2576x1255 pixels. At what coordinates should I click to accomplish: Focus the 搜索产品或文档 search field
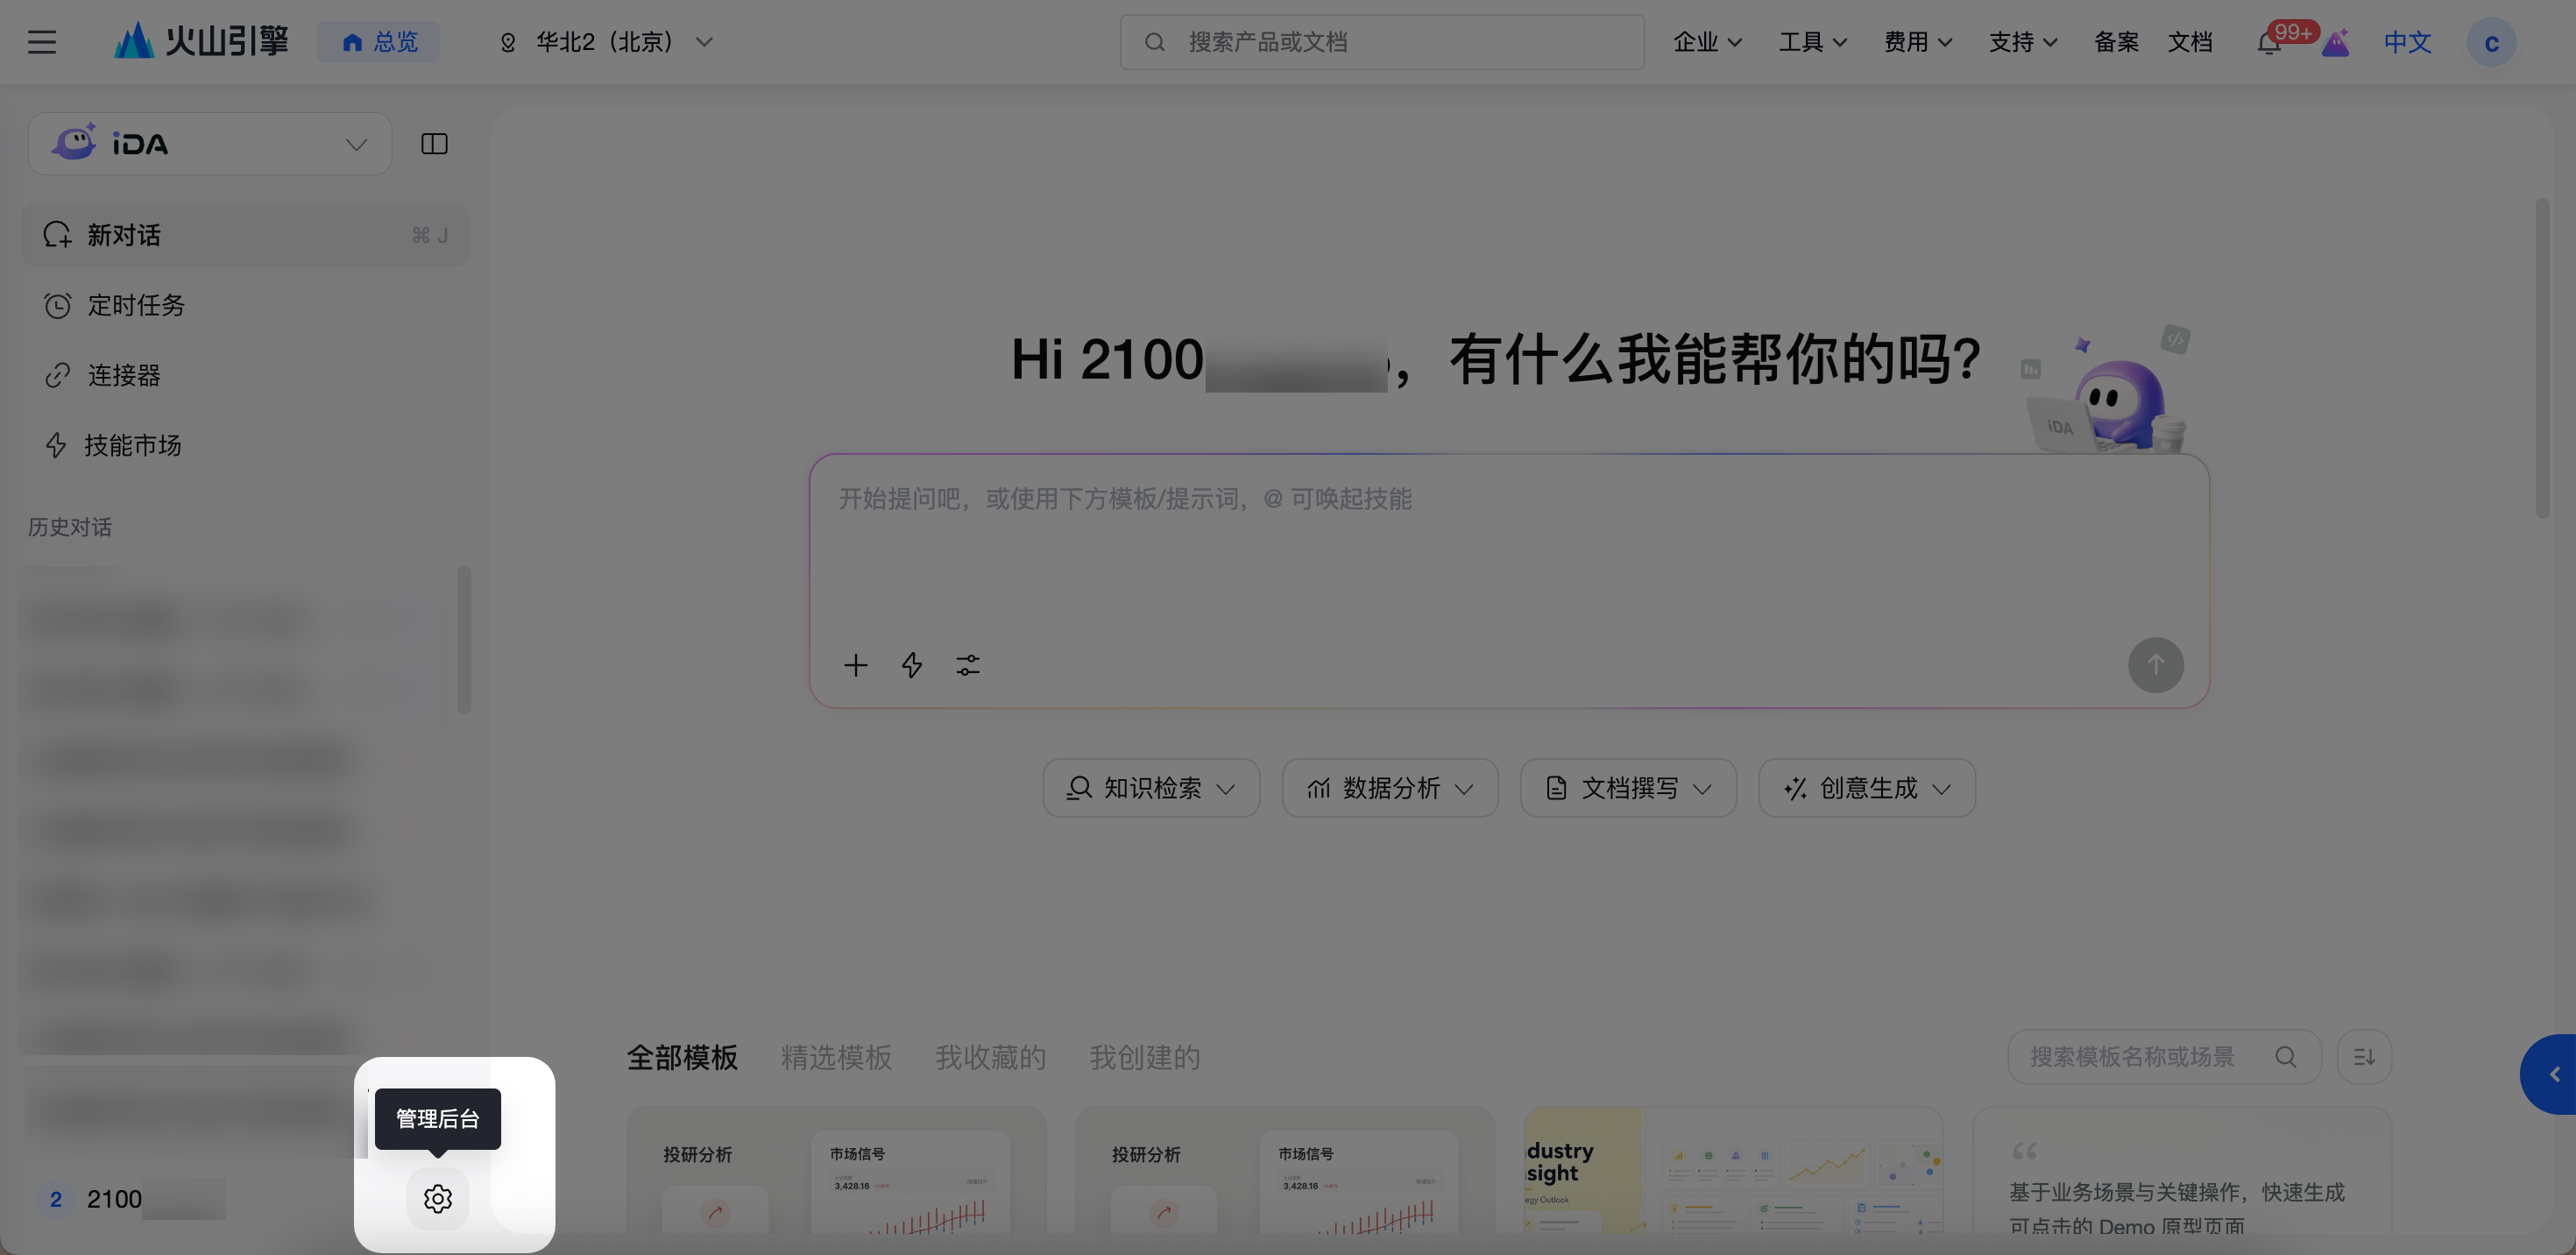[x=1382, y=42]
